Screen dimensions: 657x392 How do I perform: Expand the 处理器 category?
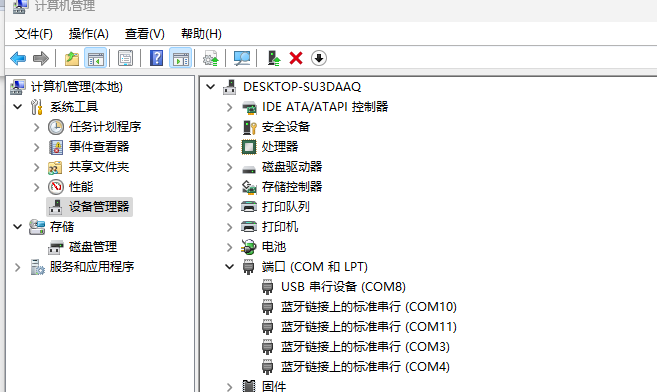(230, 147)
